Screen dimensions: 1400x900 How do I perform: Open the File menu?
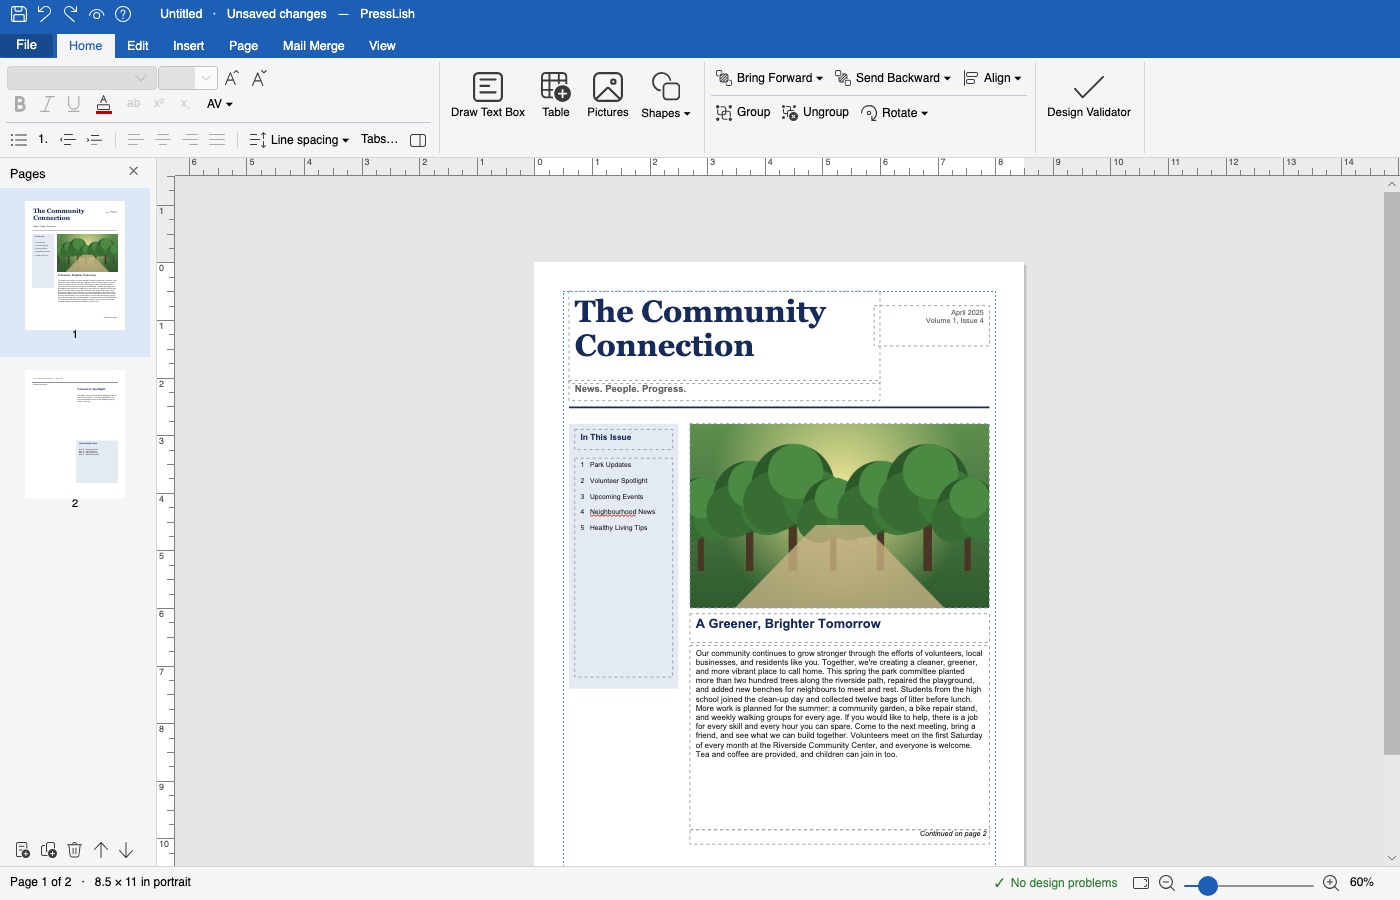click(27, 45)
